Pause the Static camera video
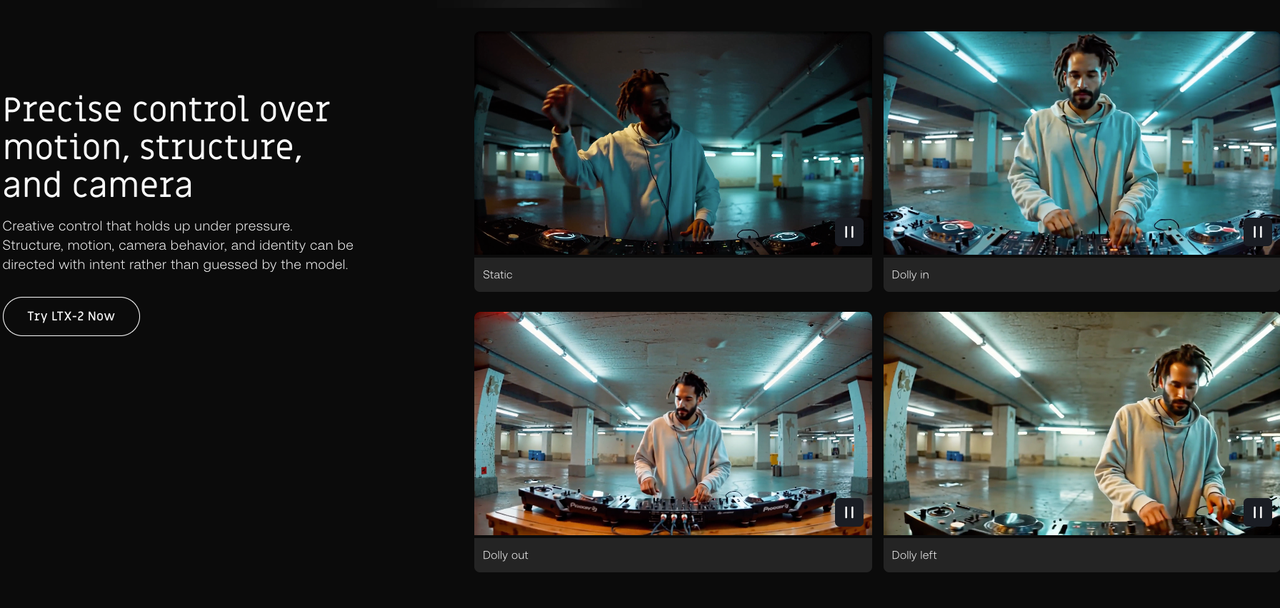1280x608 pixels. point(849,232)
